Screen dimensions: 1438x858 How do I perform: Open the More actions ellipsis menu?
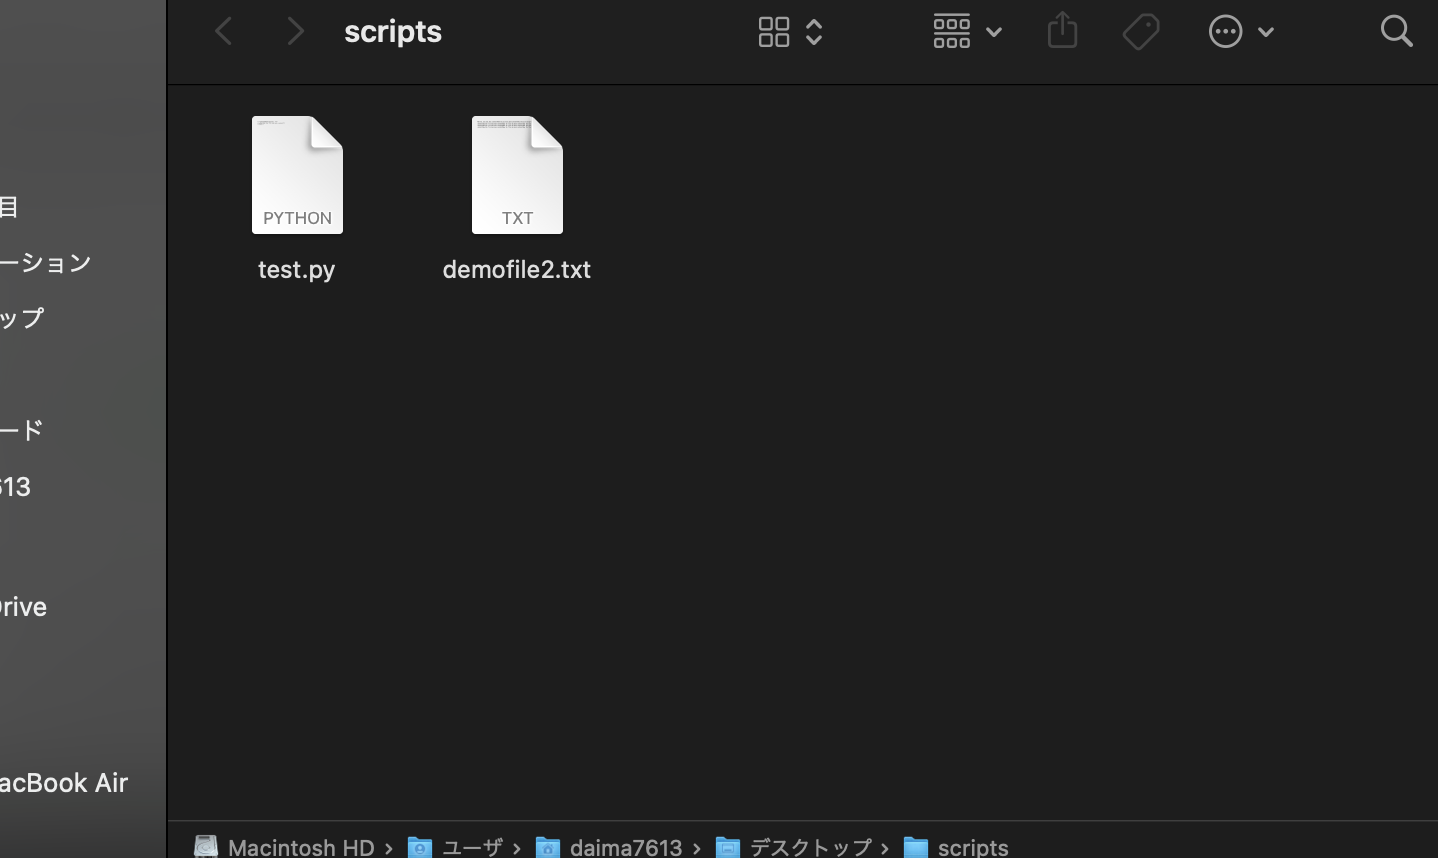coord(1225,31)
